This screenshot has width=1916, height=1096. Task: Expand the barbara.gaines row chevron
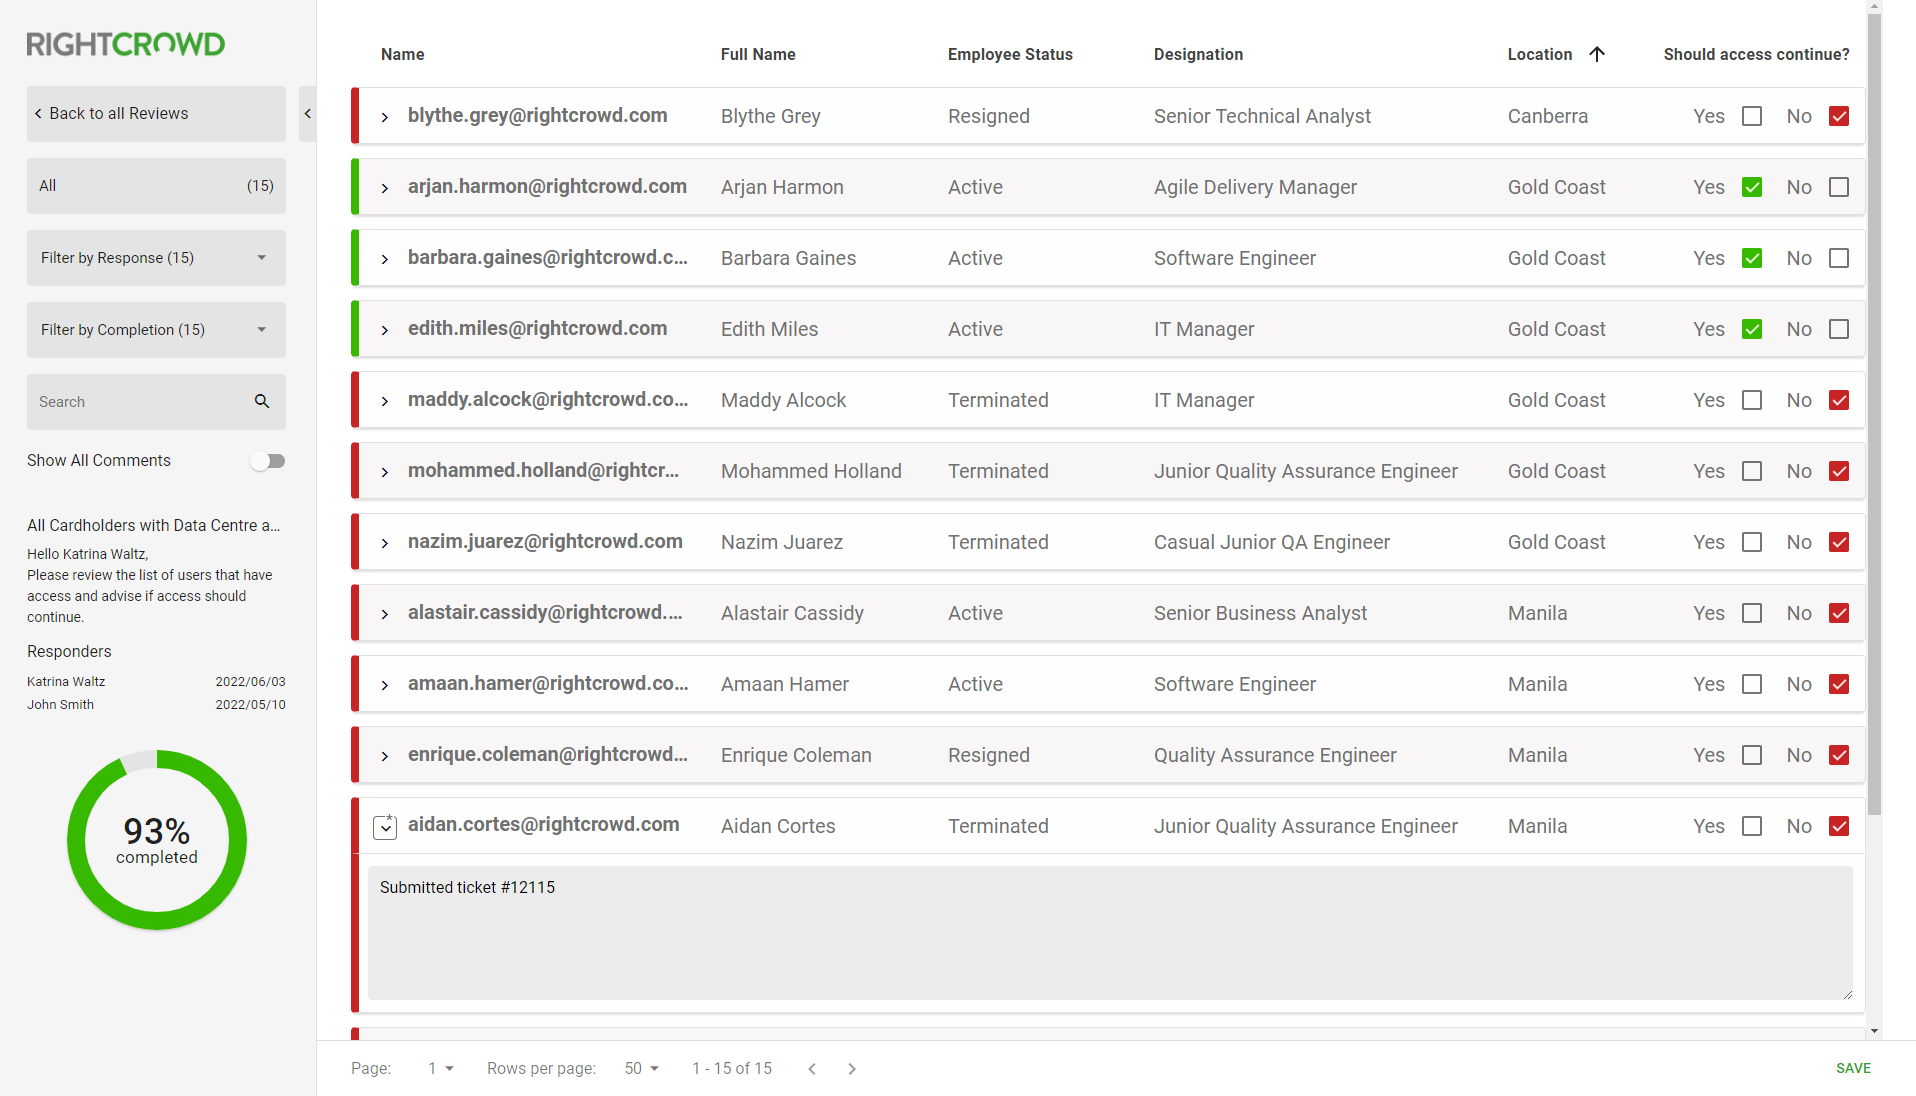coord(384,258)
